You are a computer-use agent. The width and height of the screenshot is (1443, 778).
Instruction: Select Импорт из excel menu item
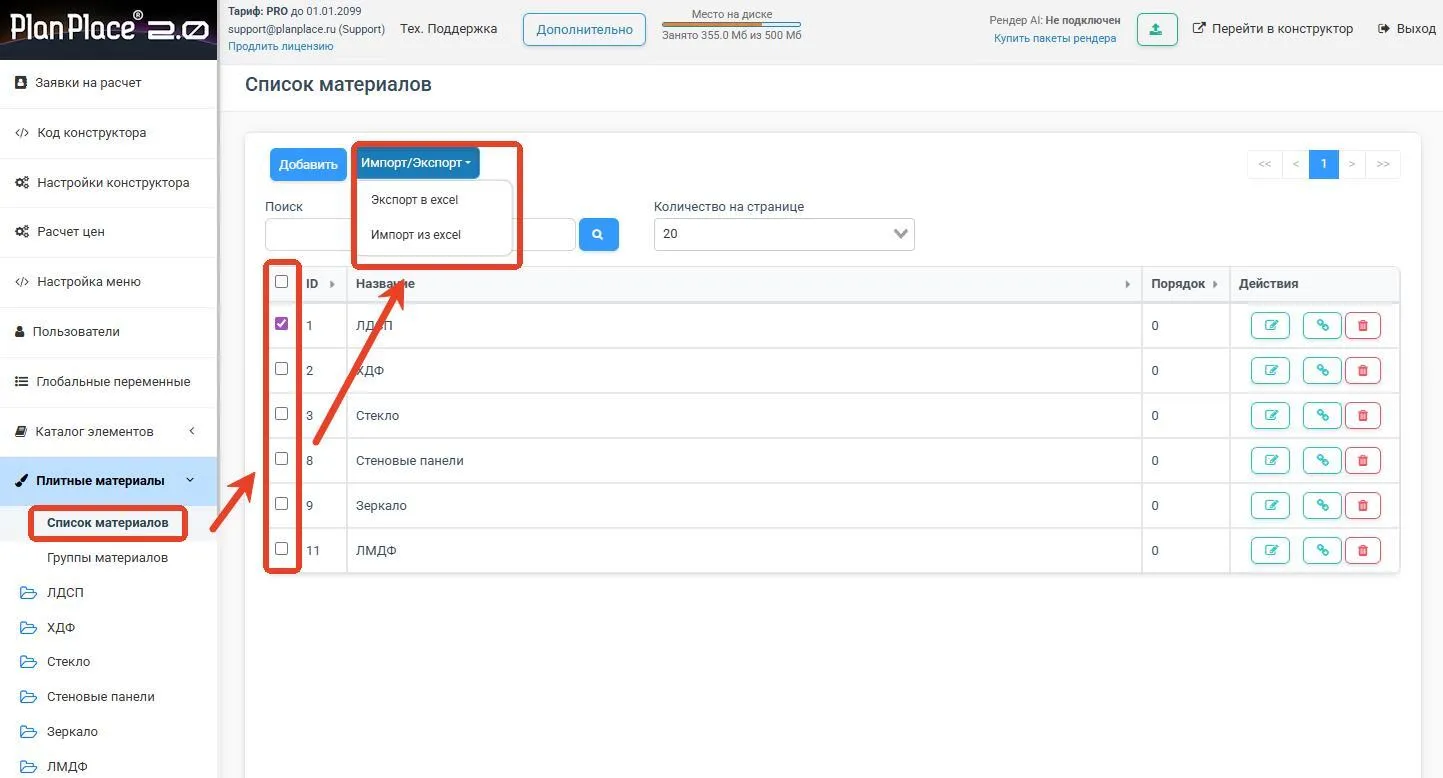coord(416,235)
